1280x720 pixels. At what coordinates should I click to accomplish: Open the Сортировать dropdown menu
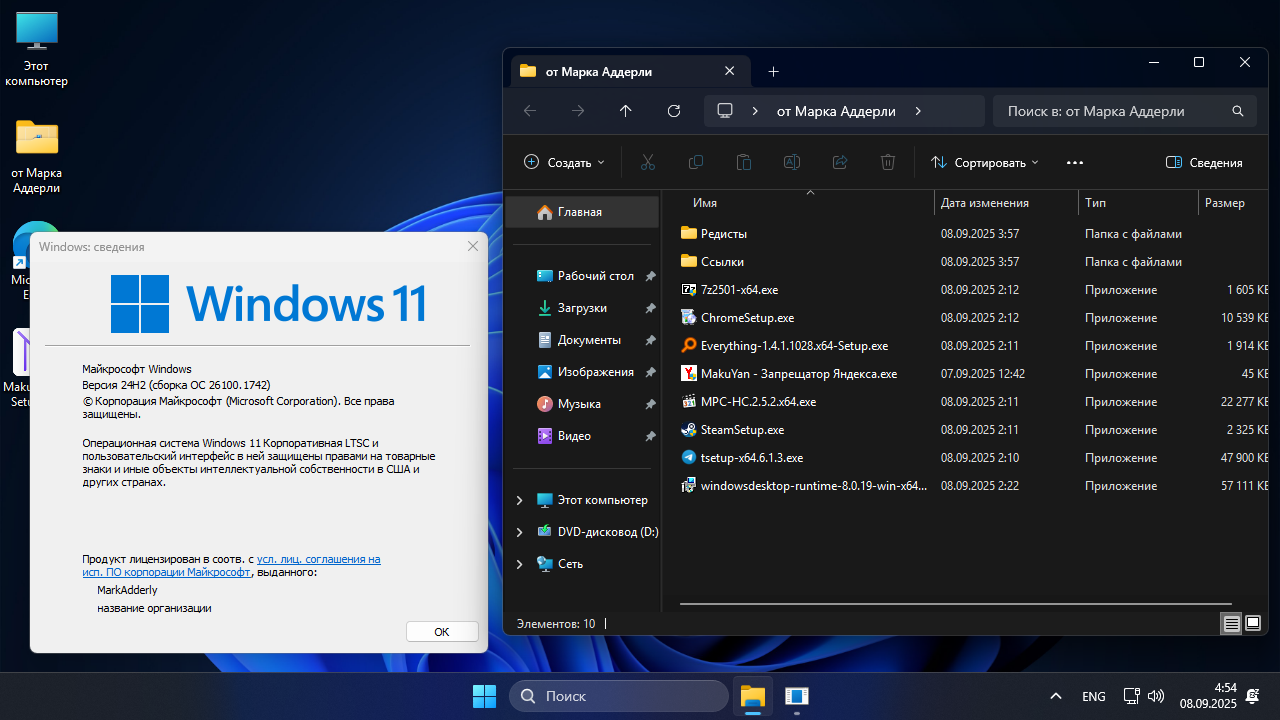coord(984,162)
